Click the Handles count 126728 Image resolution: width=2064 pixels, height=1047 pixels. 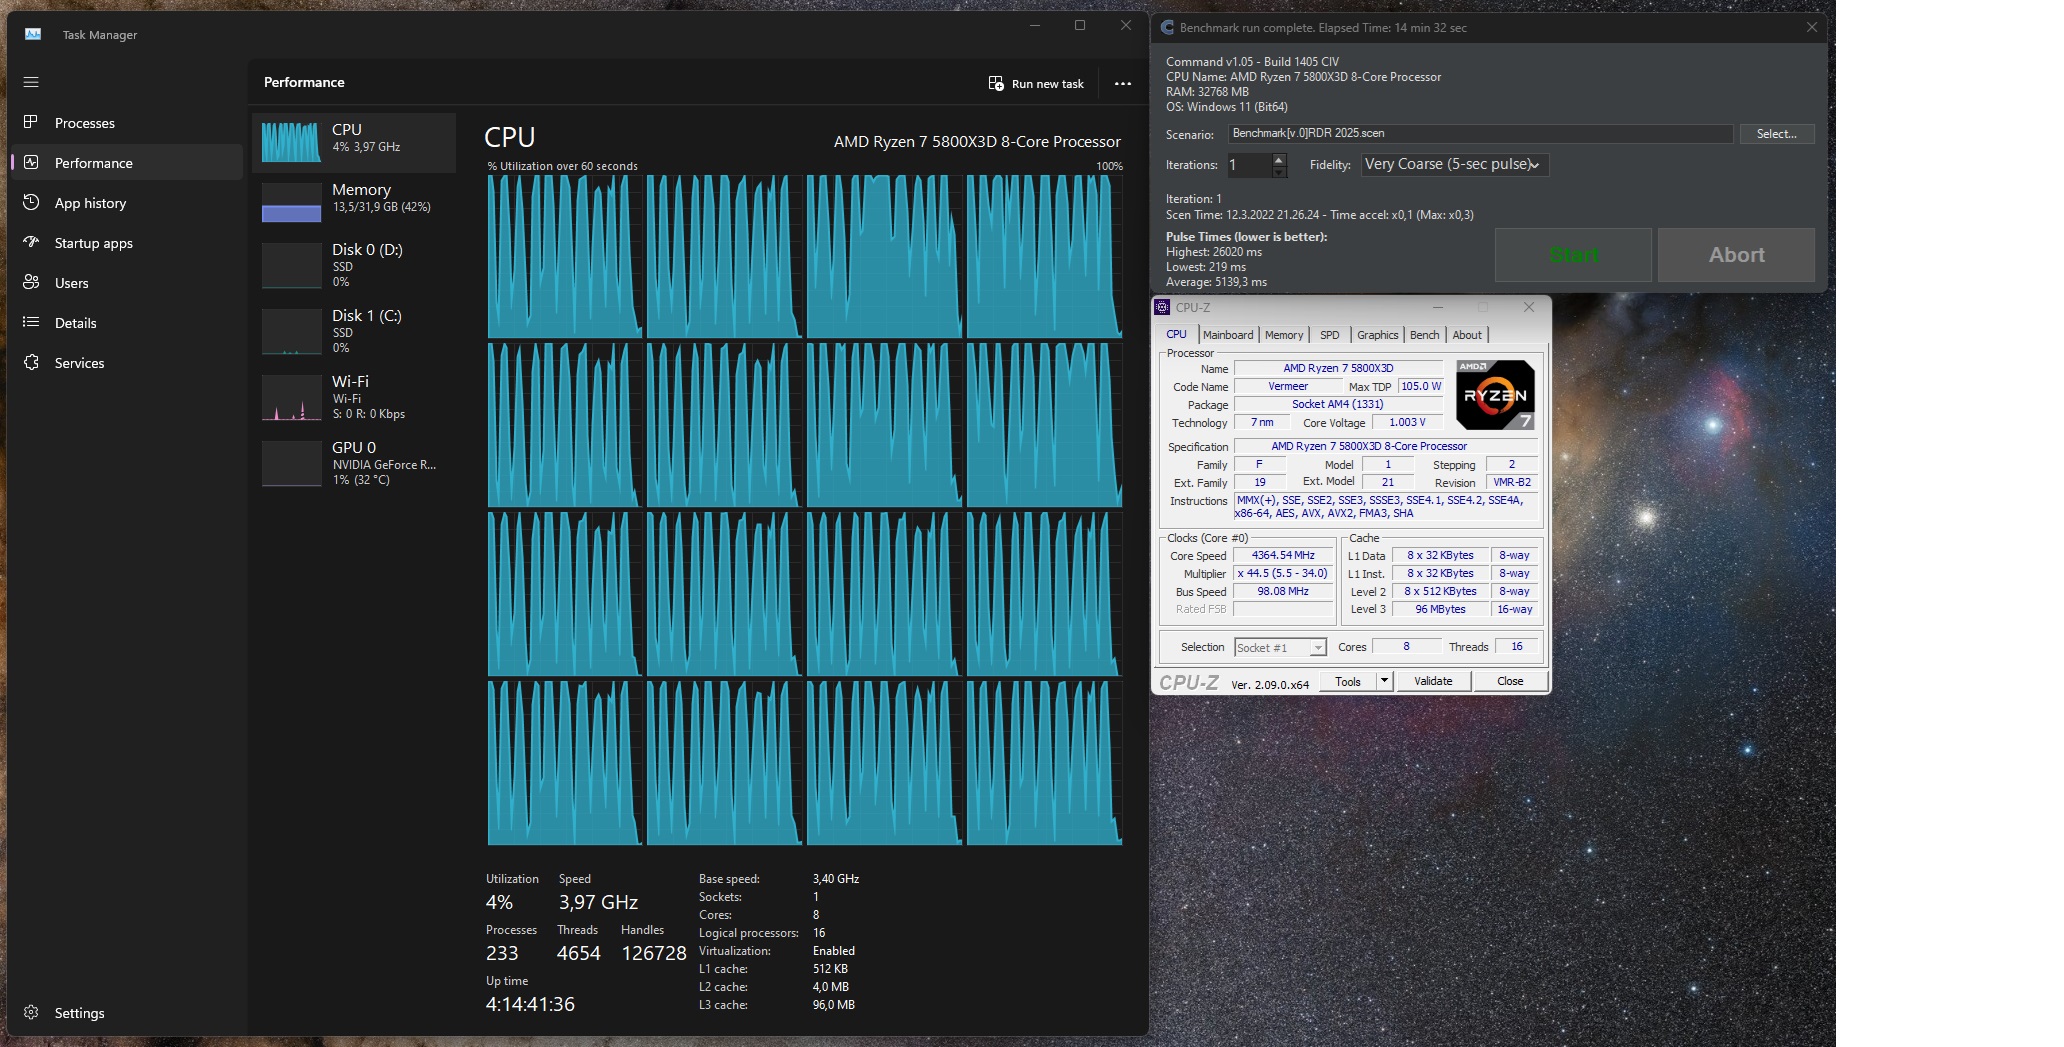pyautogui.click(x=654, y=954)
